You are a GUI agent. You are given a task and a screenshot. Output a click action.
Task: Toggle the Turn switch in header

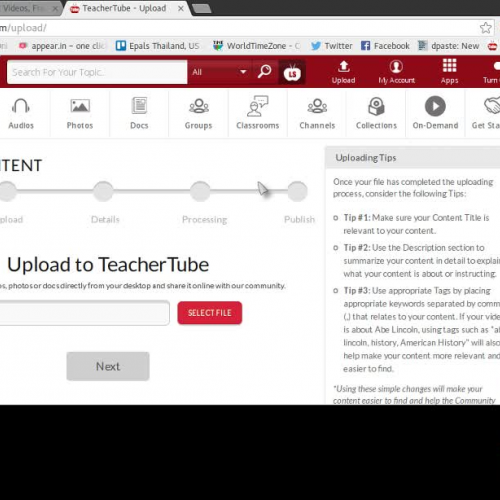[496, 66]
